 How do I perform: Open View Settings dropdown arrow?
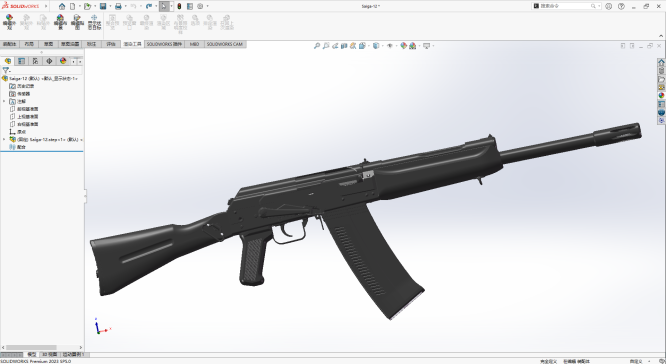click(x=433, y=46)
